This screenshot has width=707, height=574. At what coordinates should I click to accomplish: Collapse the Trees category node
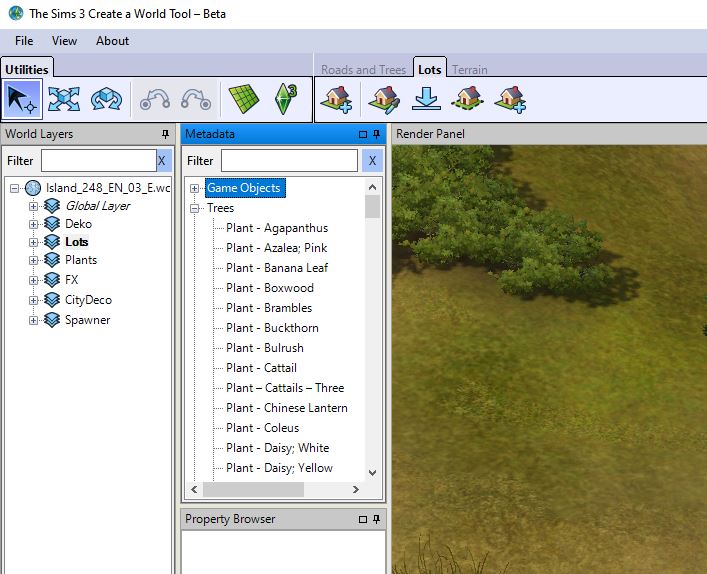(x=195, y=208)
